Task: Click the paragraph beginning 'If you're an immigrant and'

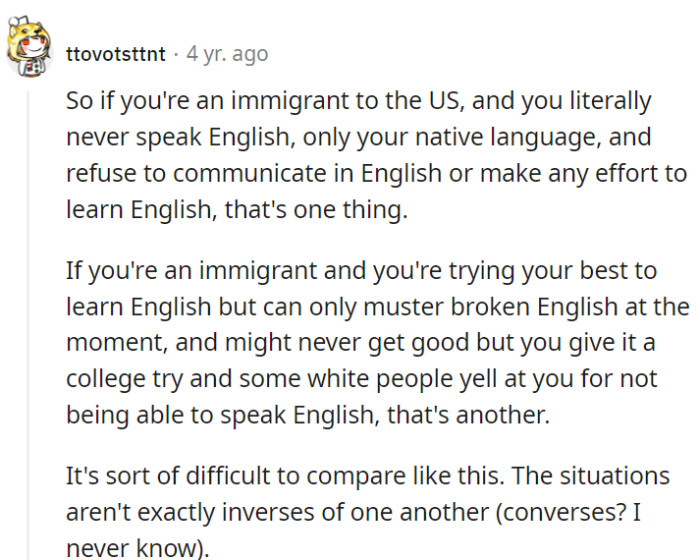Action: (x=378, y=343)
